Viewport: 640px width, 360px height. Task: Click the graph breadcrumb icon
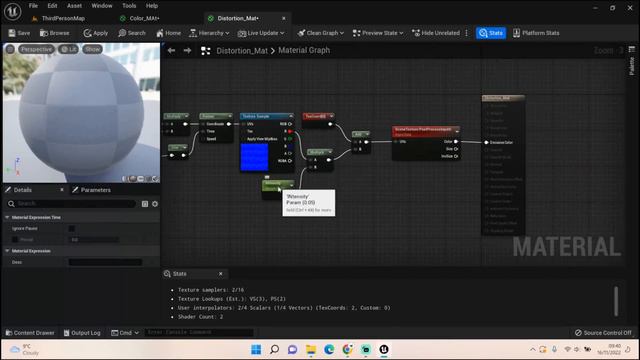(x=206, y=51)
